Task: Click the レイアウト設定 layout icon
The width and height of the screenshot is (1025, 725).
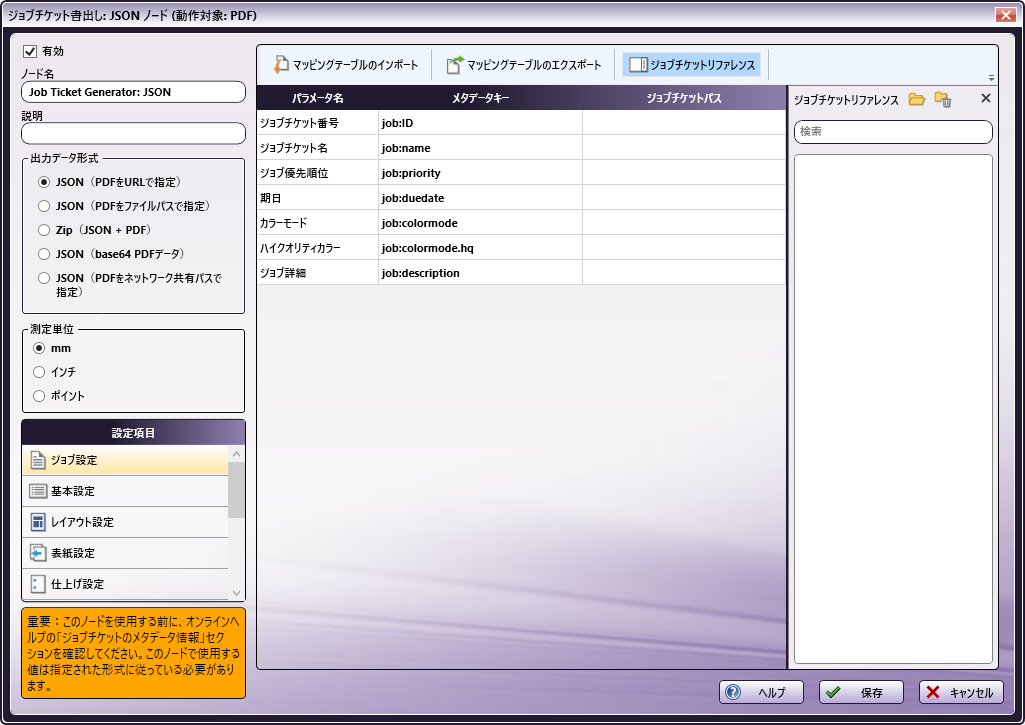Action: tap(38, 522)
